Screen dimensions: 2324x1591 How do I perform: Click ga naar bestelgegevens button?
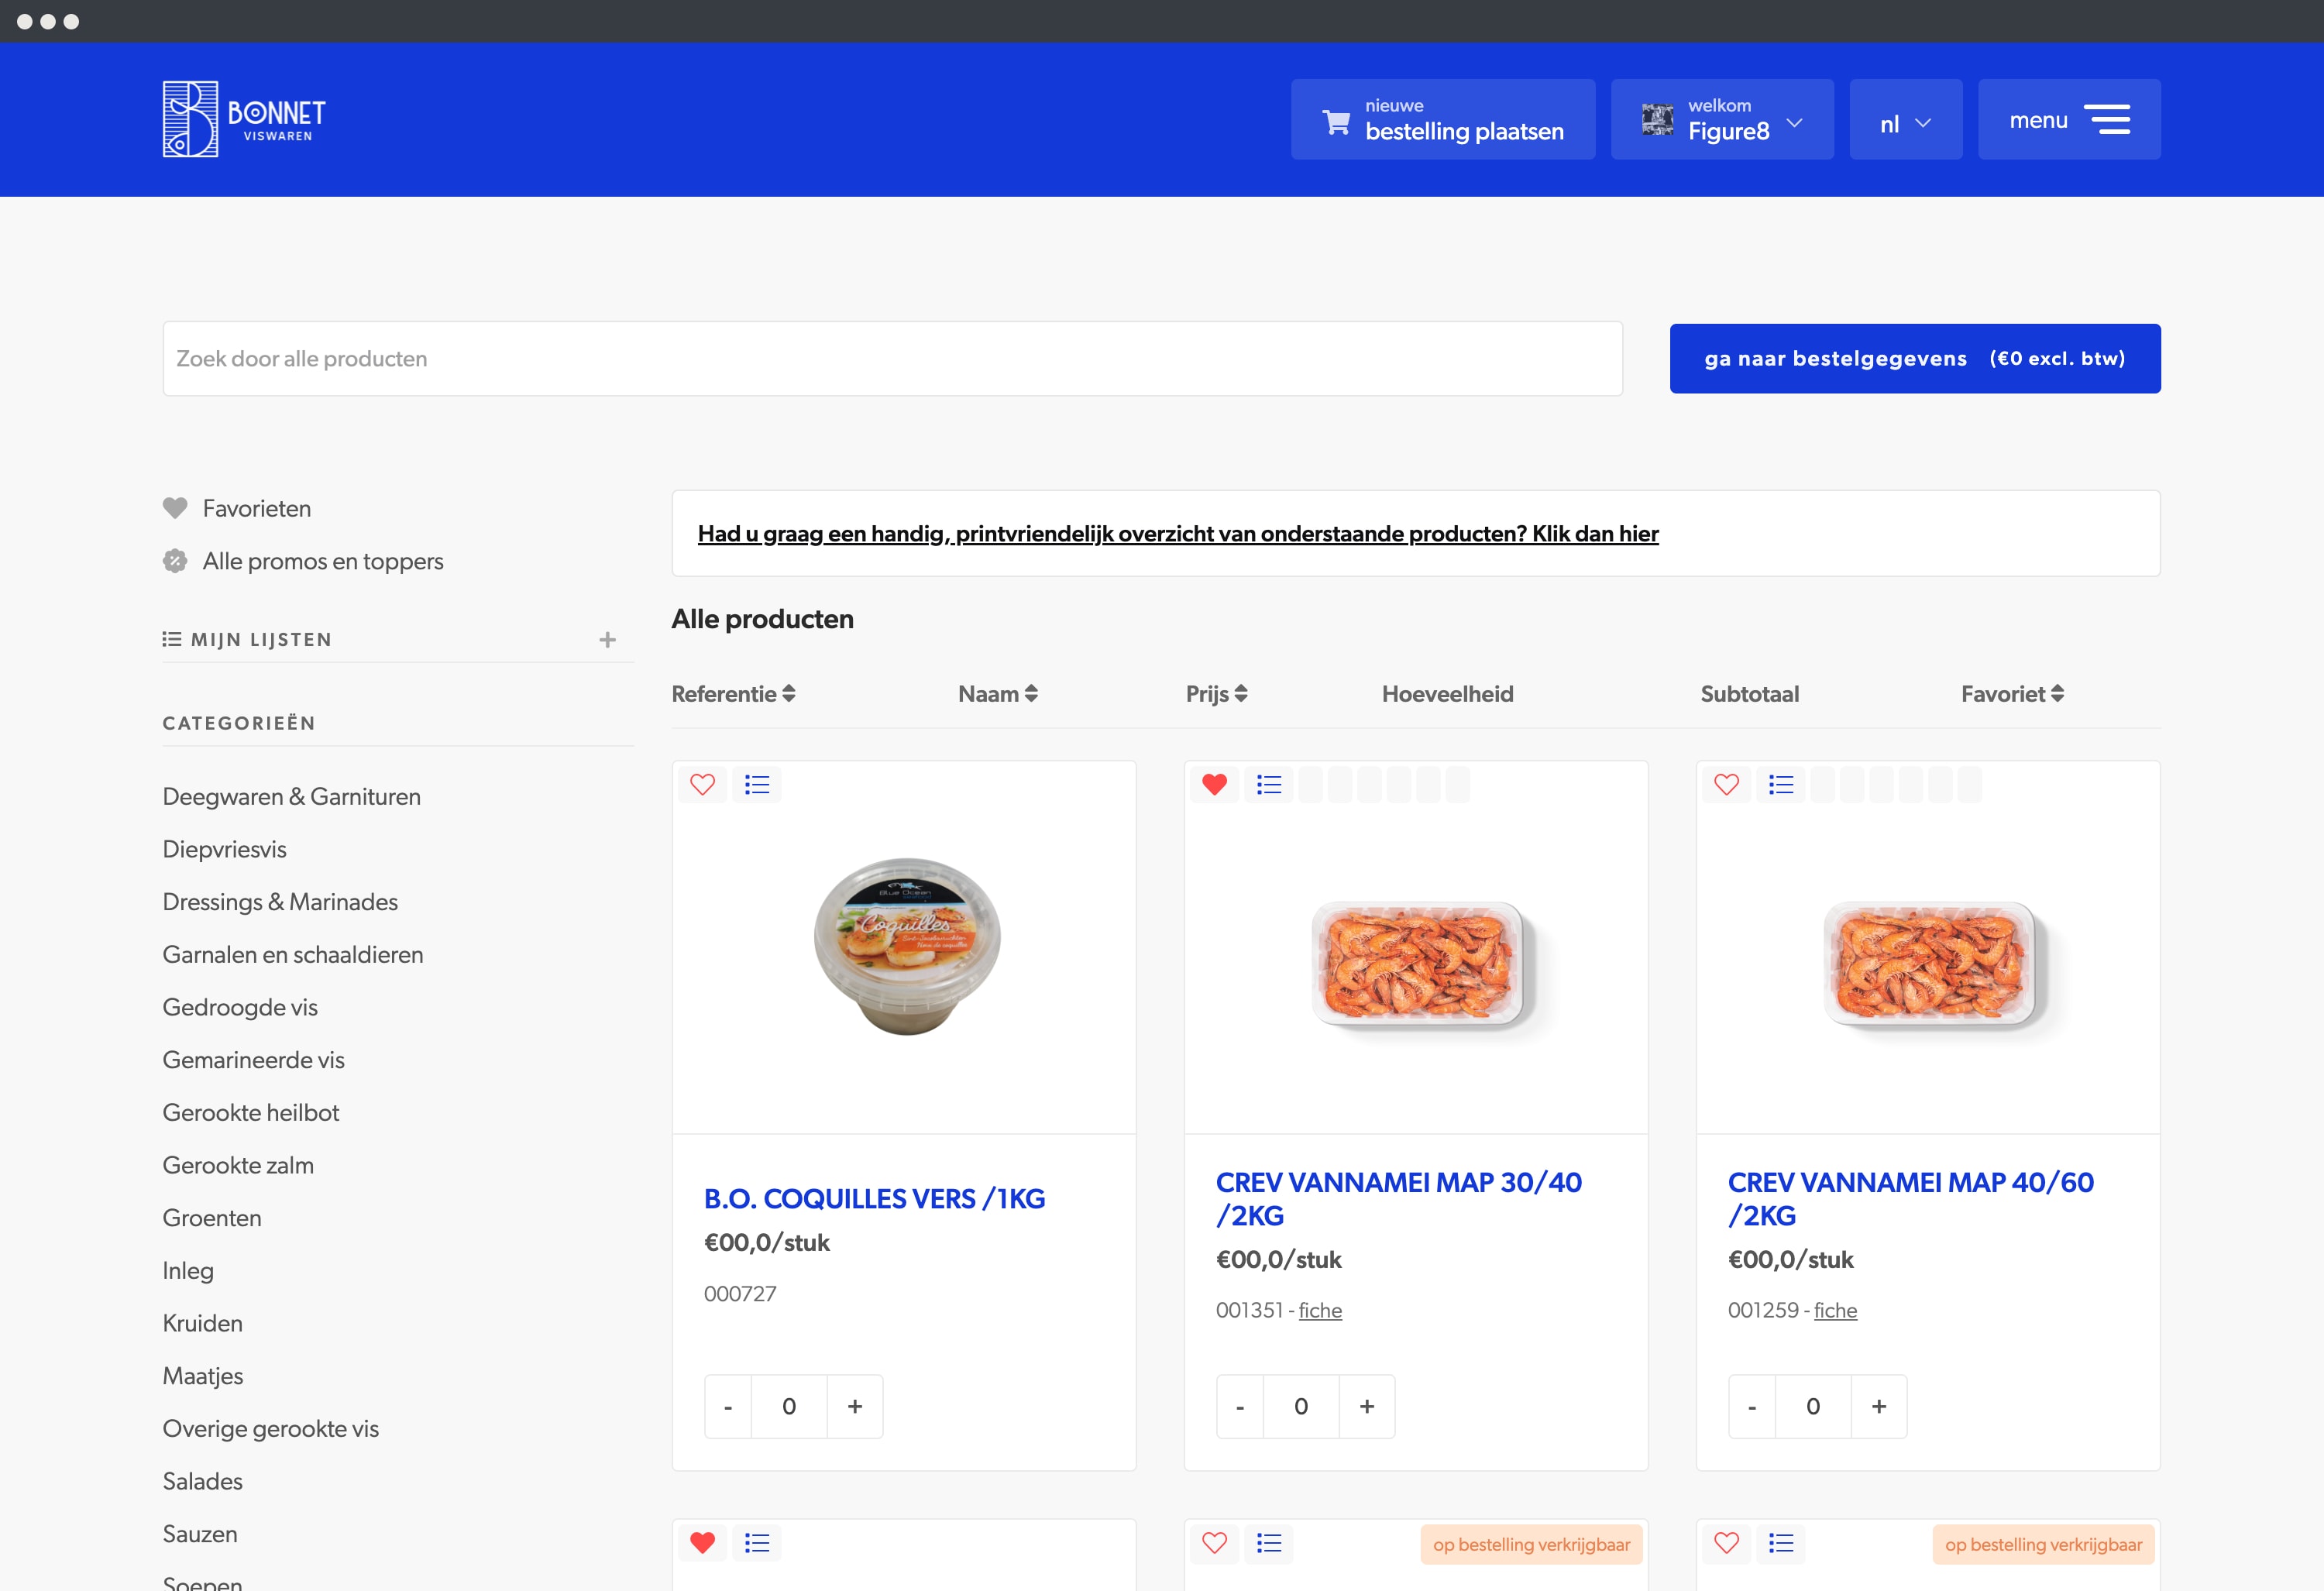tap(1914, 359)
